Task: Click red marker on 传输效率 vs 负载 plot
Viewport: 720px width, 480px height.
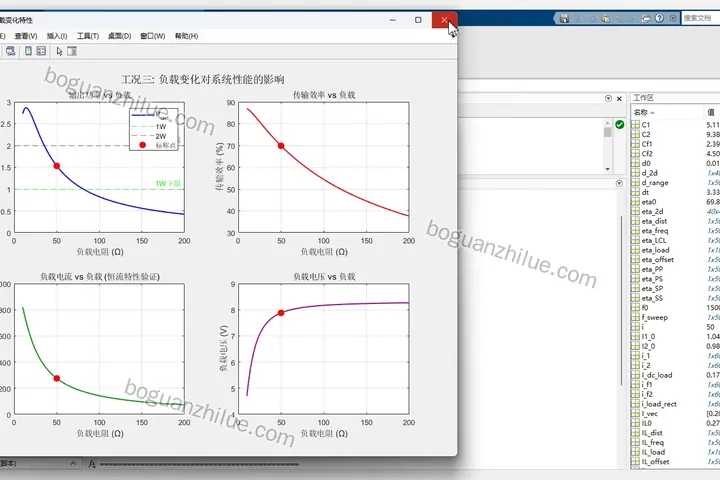Action: click(x=281, y=146)
